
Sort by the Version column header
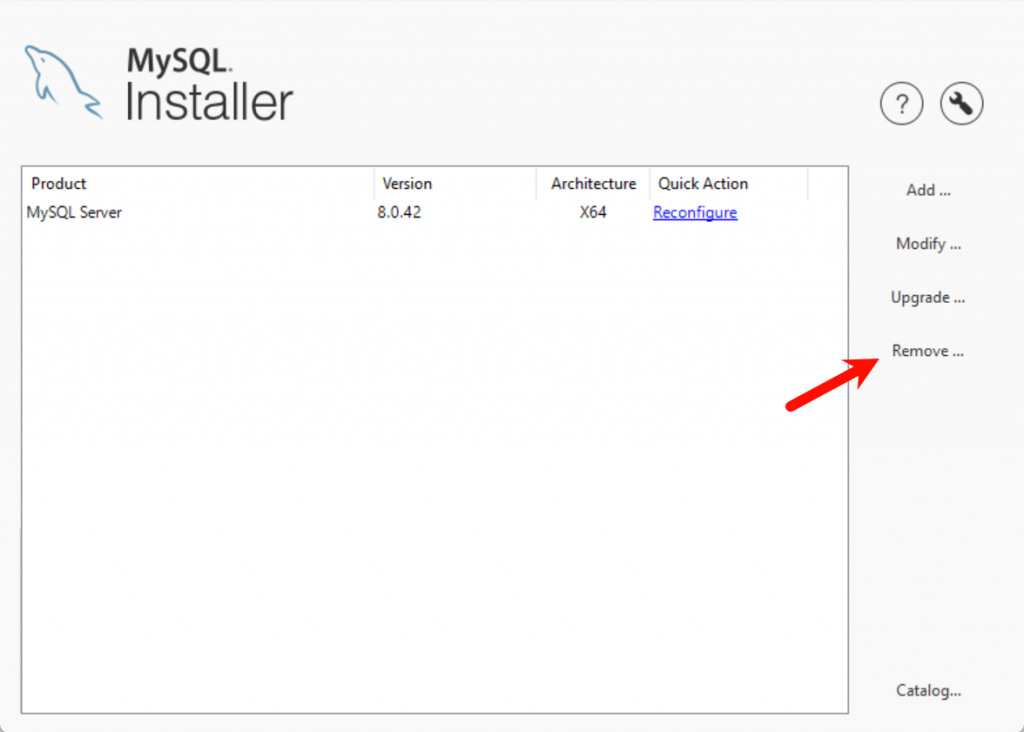407,183
